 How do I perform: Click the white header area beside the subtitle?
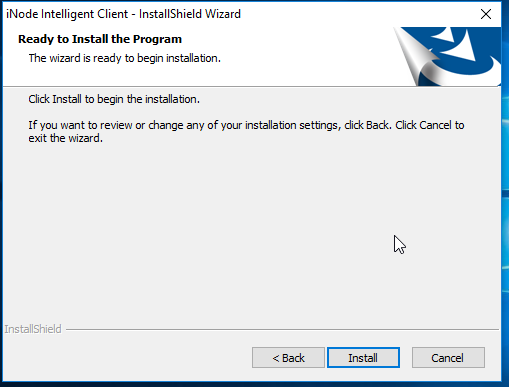(x=300, y=58)
